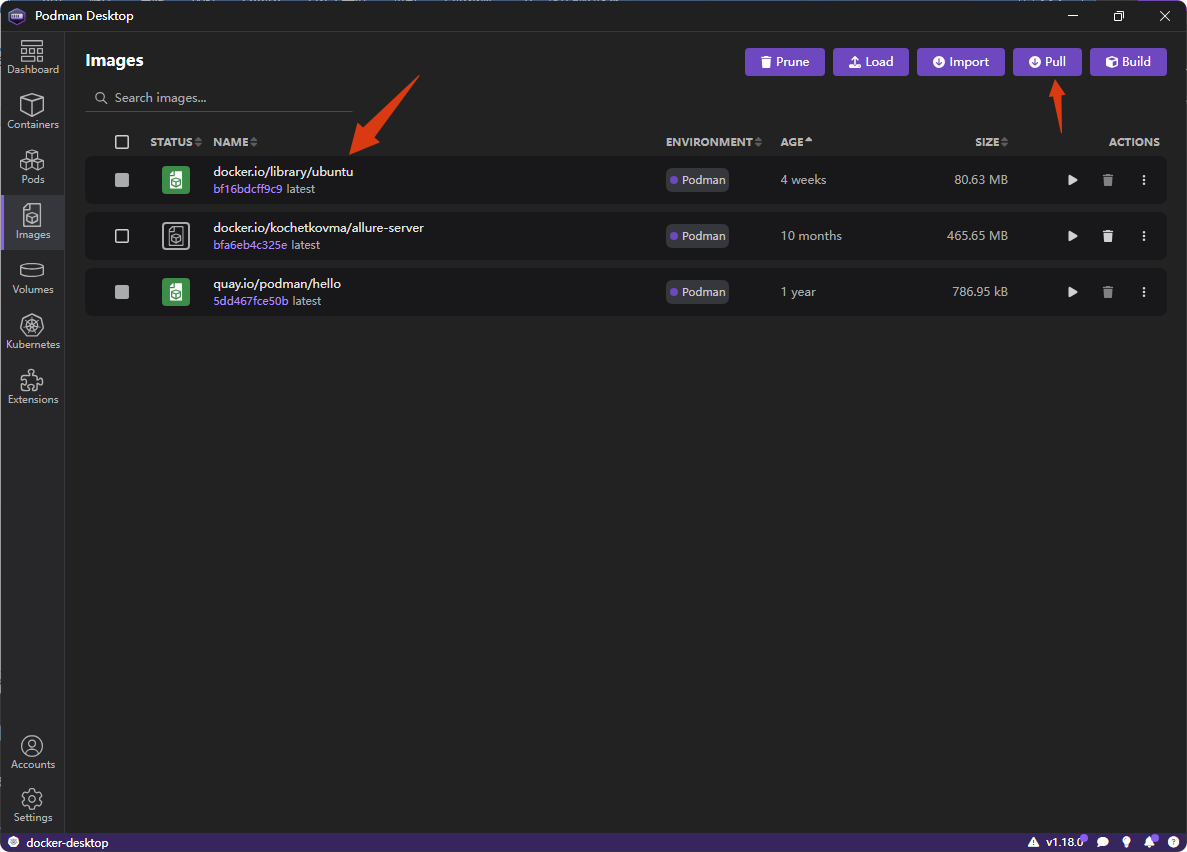Tick the checkbox for the podman/hello image
Screen dimensions: 1187x852
[122, 292]
